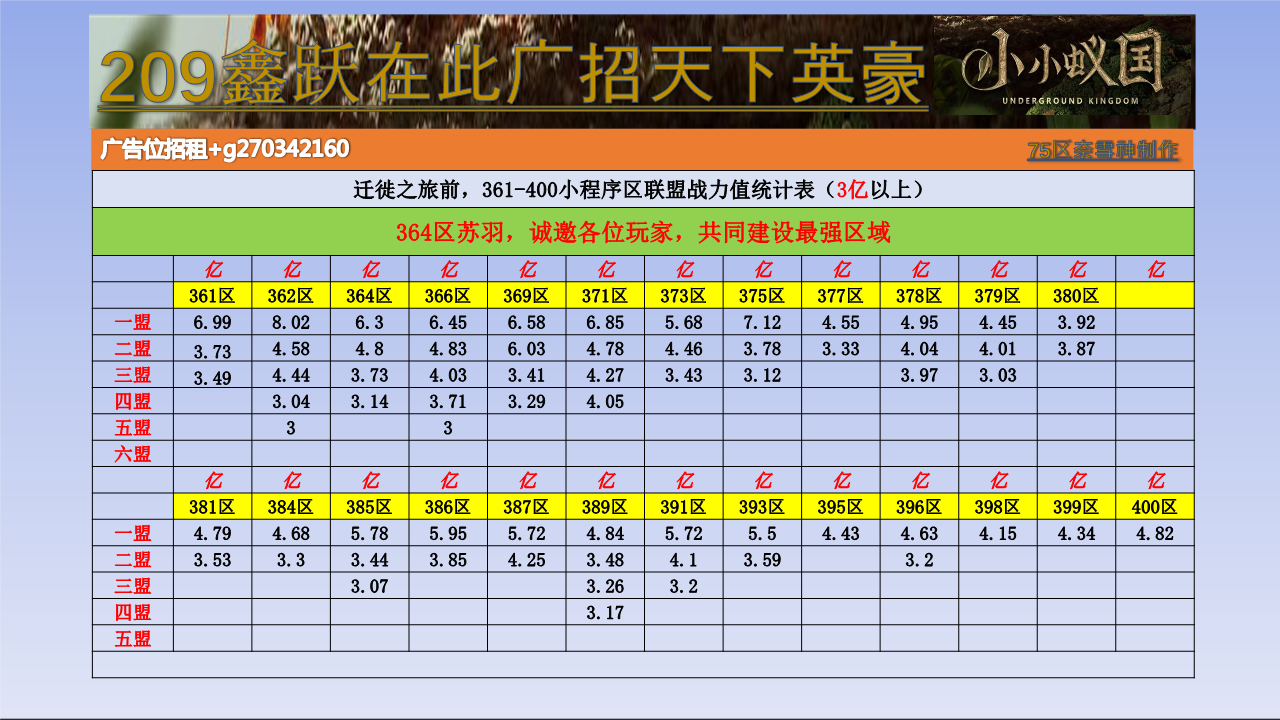Select the 373区 column header
1280x720 pixels.
684,296
